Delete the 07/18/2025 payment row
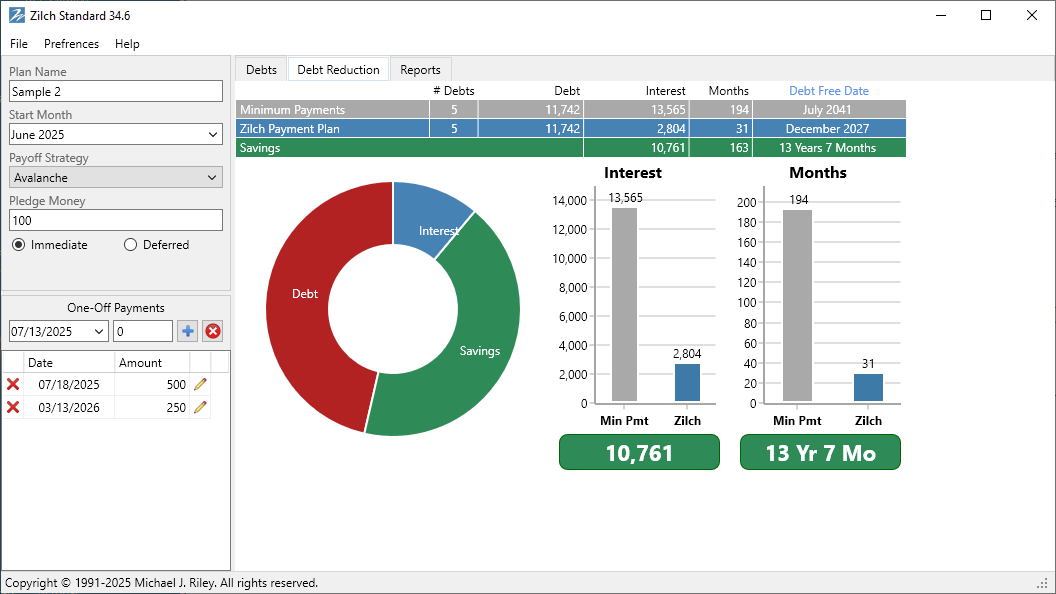Image resolution: width=1056 pixels, height=594 pixels. (x=13, y=385)
